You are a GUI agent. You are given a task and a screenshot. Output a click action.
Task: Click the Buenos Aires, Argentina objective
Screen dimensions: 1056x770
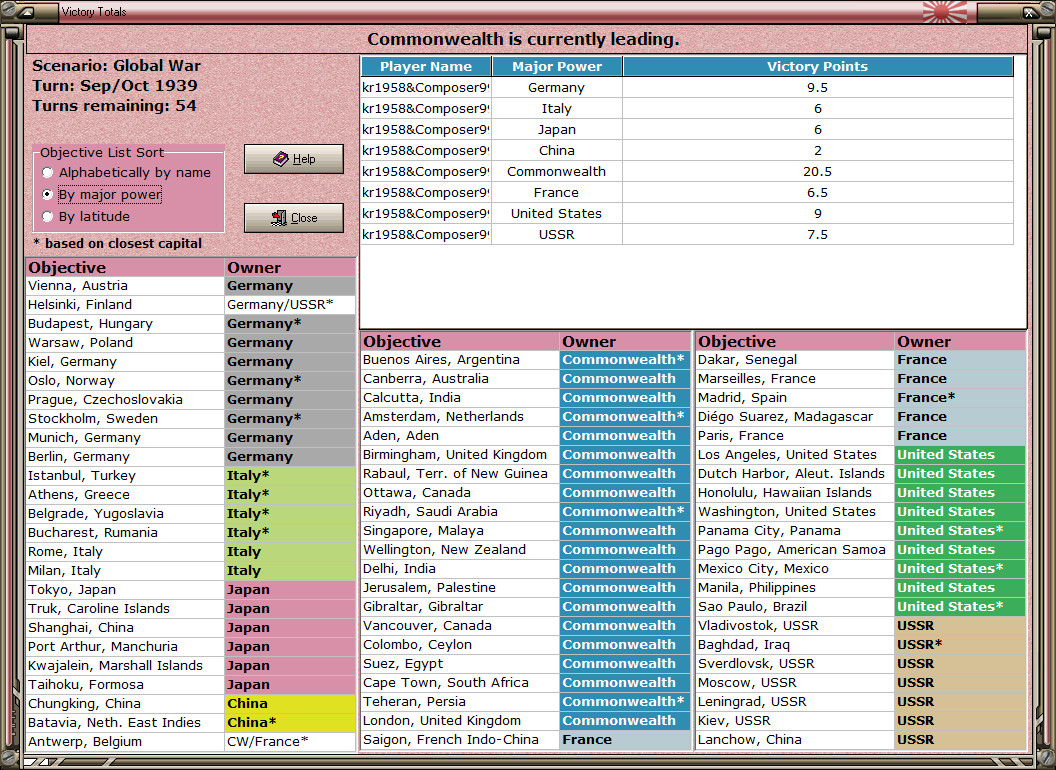pyautogui.click(x=460, y=360)
